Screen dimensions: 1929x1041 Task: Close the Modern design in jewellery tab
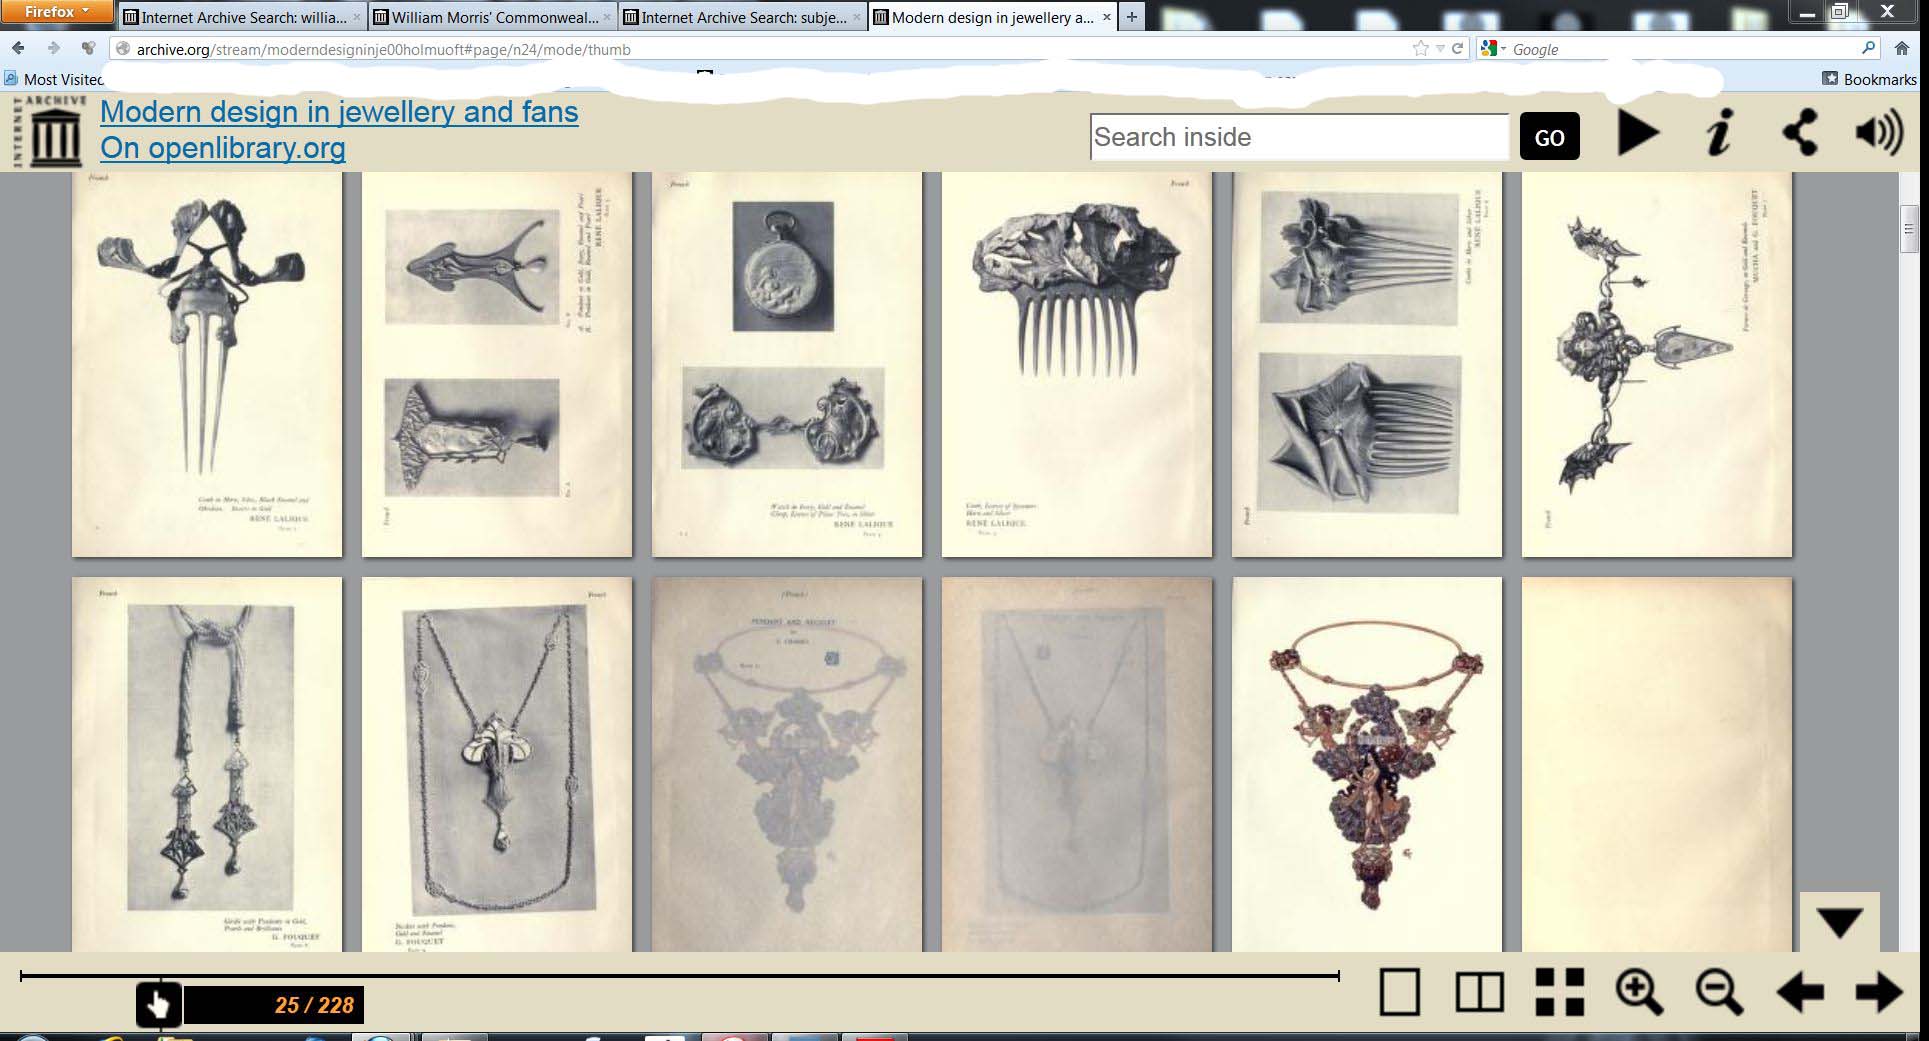pyautogui.click(x=1105, y=17)
